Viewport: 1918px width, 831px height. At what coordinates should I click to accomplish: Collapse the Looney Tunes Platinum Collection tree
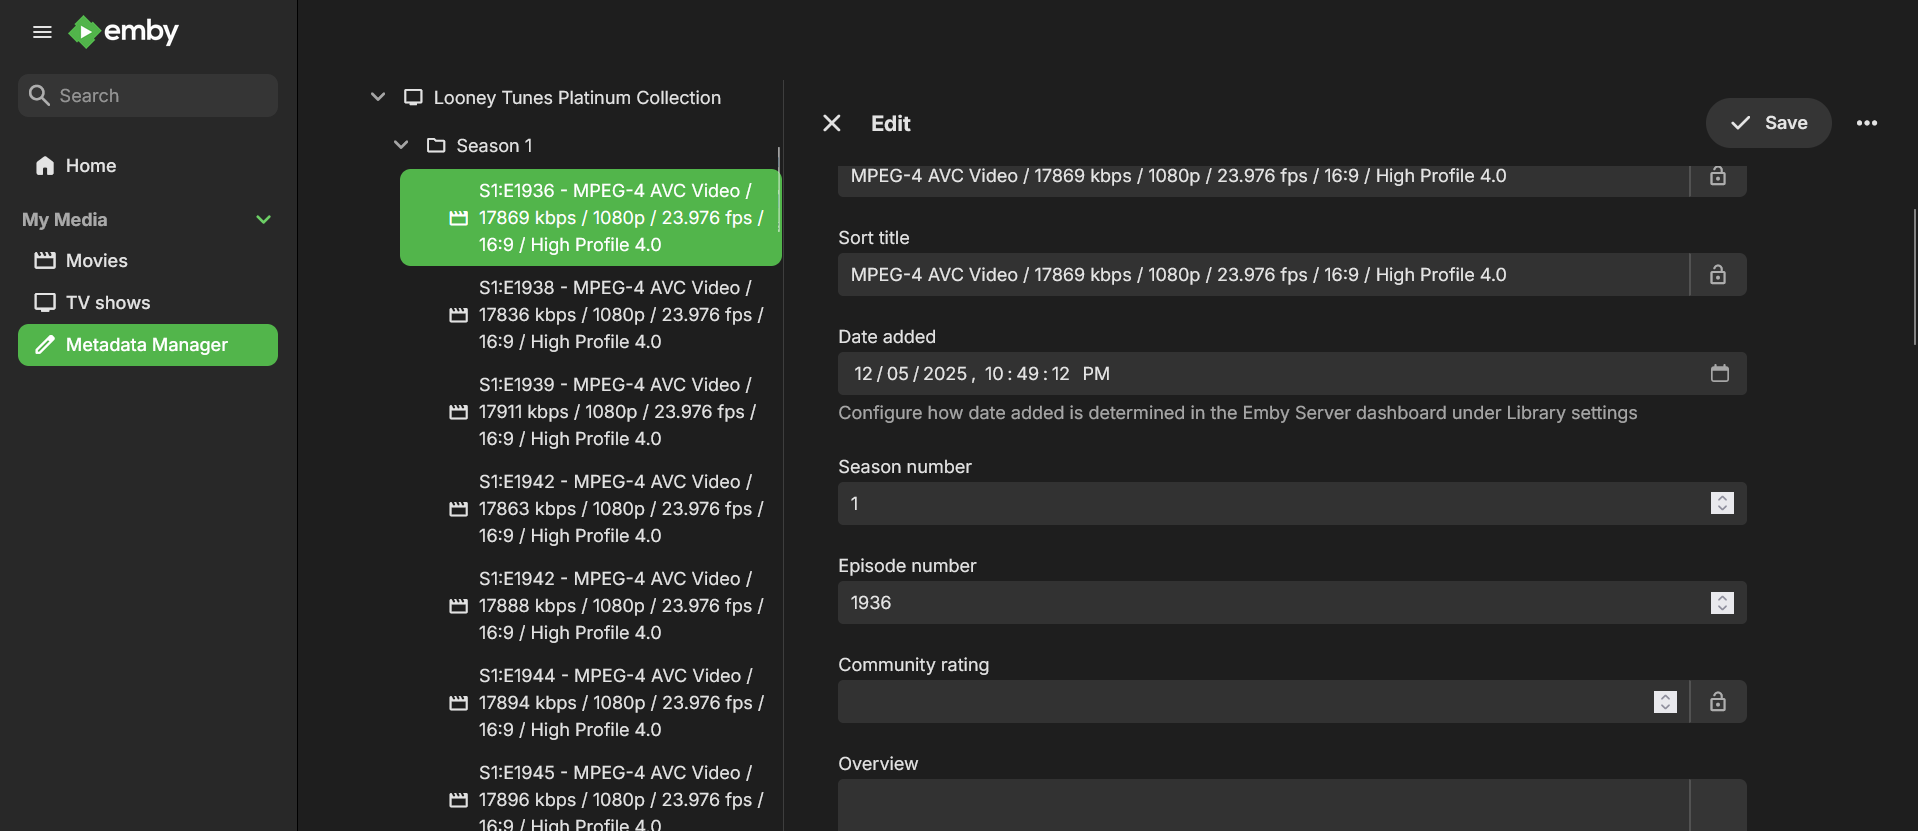point(378,97)
